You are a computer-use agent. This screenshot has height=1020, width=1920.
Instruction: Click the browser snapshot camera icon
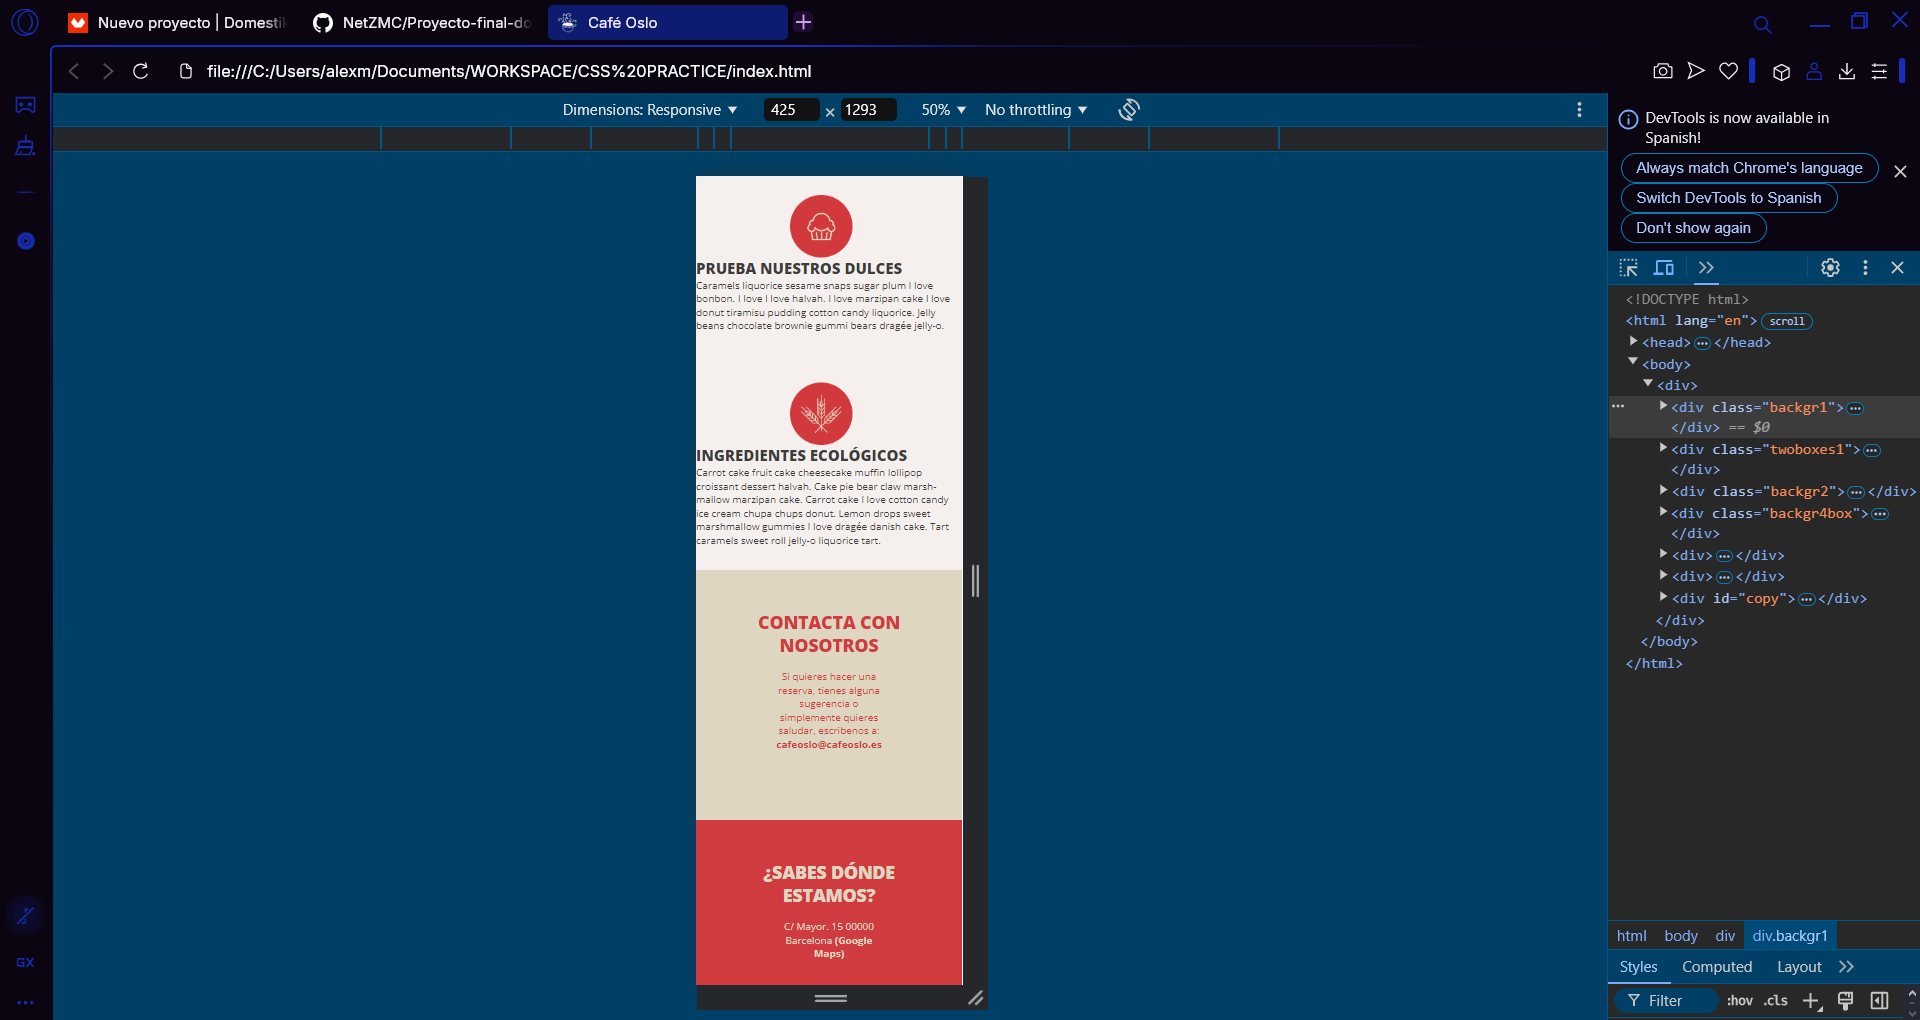[x=1662, y=71]
